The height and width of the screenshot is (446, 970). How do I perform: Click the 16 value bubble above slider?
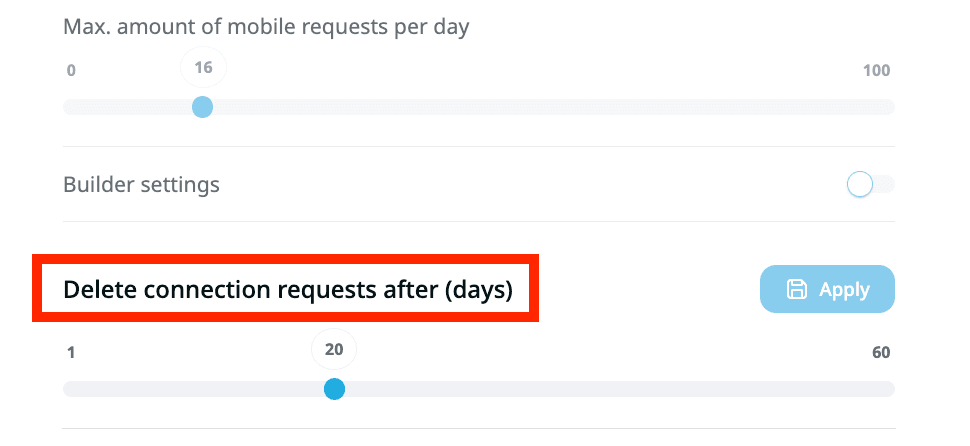pyautogui.click(x=203, y=68)
